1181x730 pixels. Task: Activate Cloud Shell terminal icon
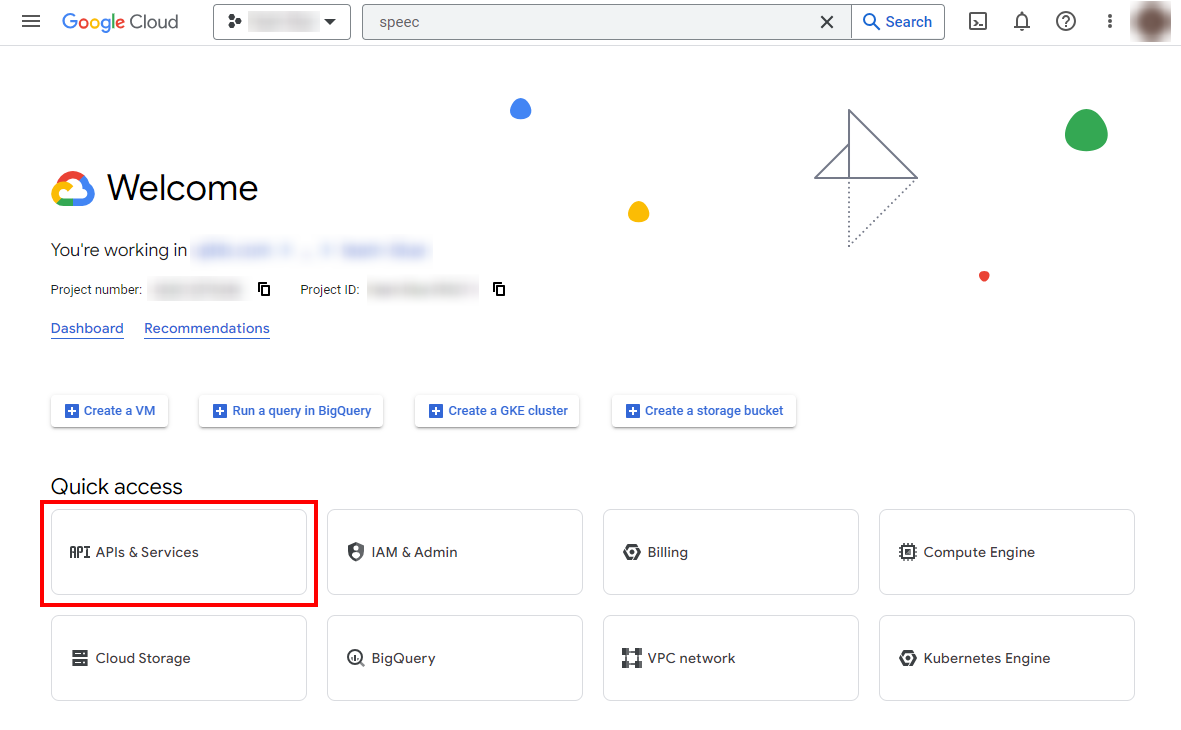[x=978, y=21]
